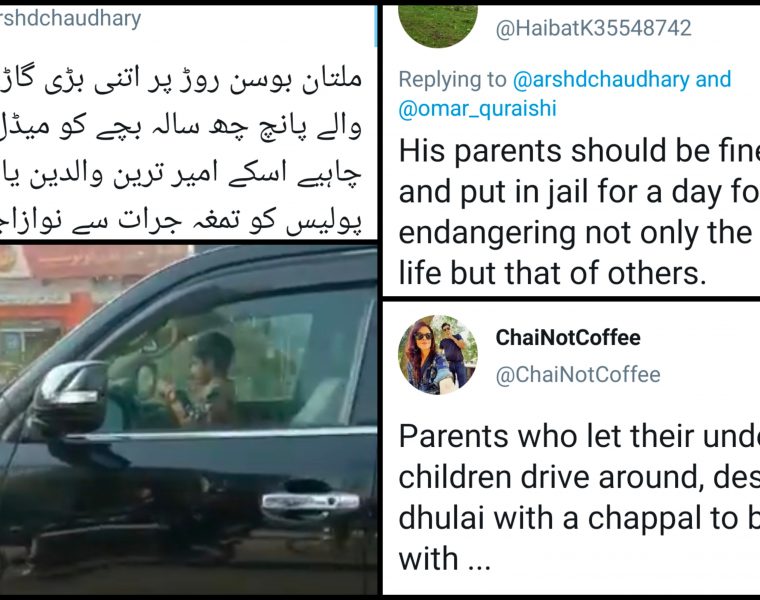Click the @HaibatK35548742 handle
Image resolution: width=760 pixels, height=600 pixels.
(593, 28)
